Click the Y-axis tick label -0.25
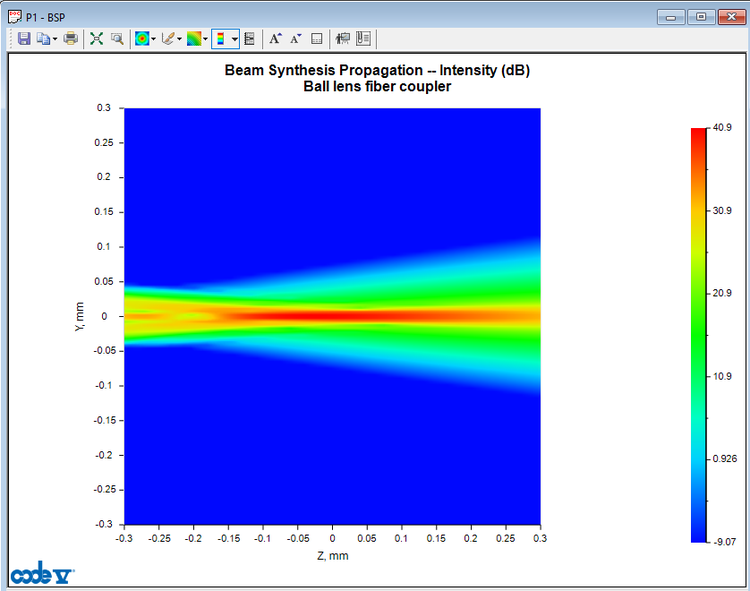Viewport: 750px width, 591px height. point(105,490)
